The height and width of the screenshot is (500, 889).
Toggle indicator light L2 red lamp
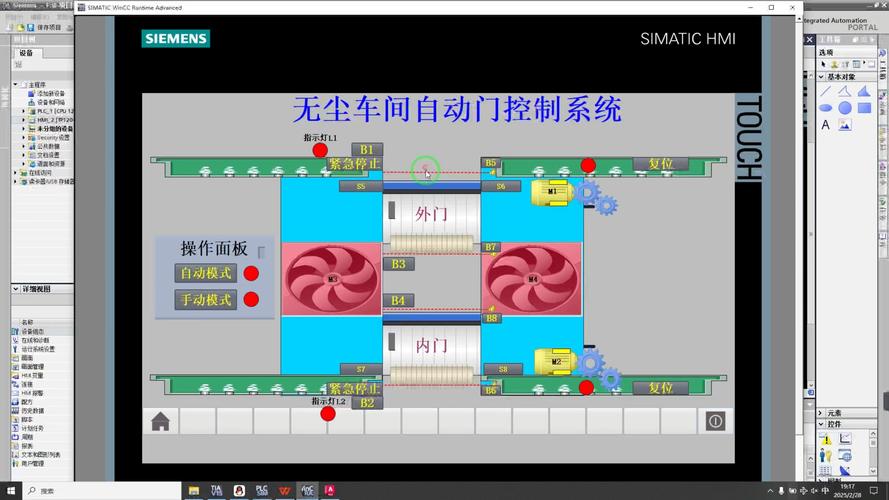pyautogui.click(x=328, y=414)
